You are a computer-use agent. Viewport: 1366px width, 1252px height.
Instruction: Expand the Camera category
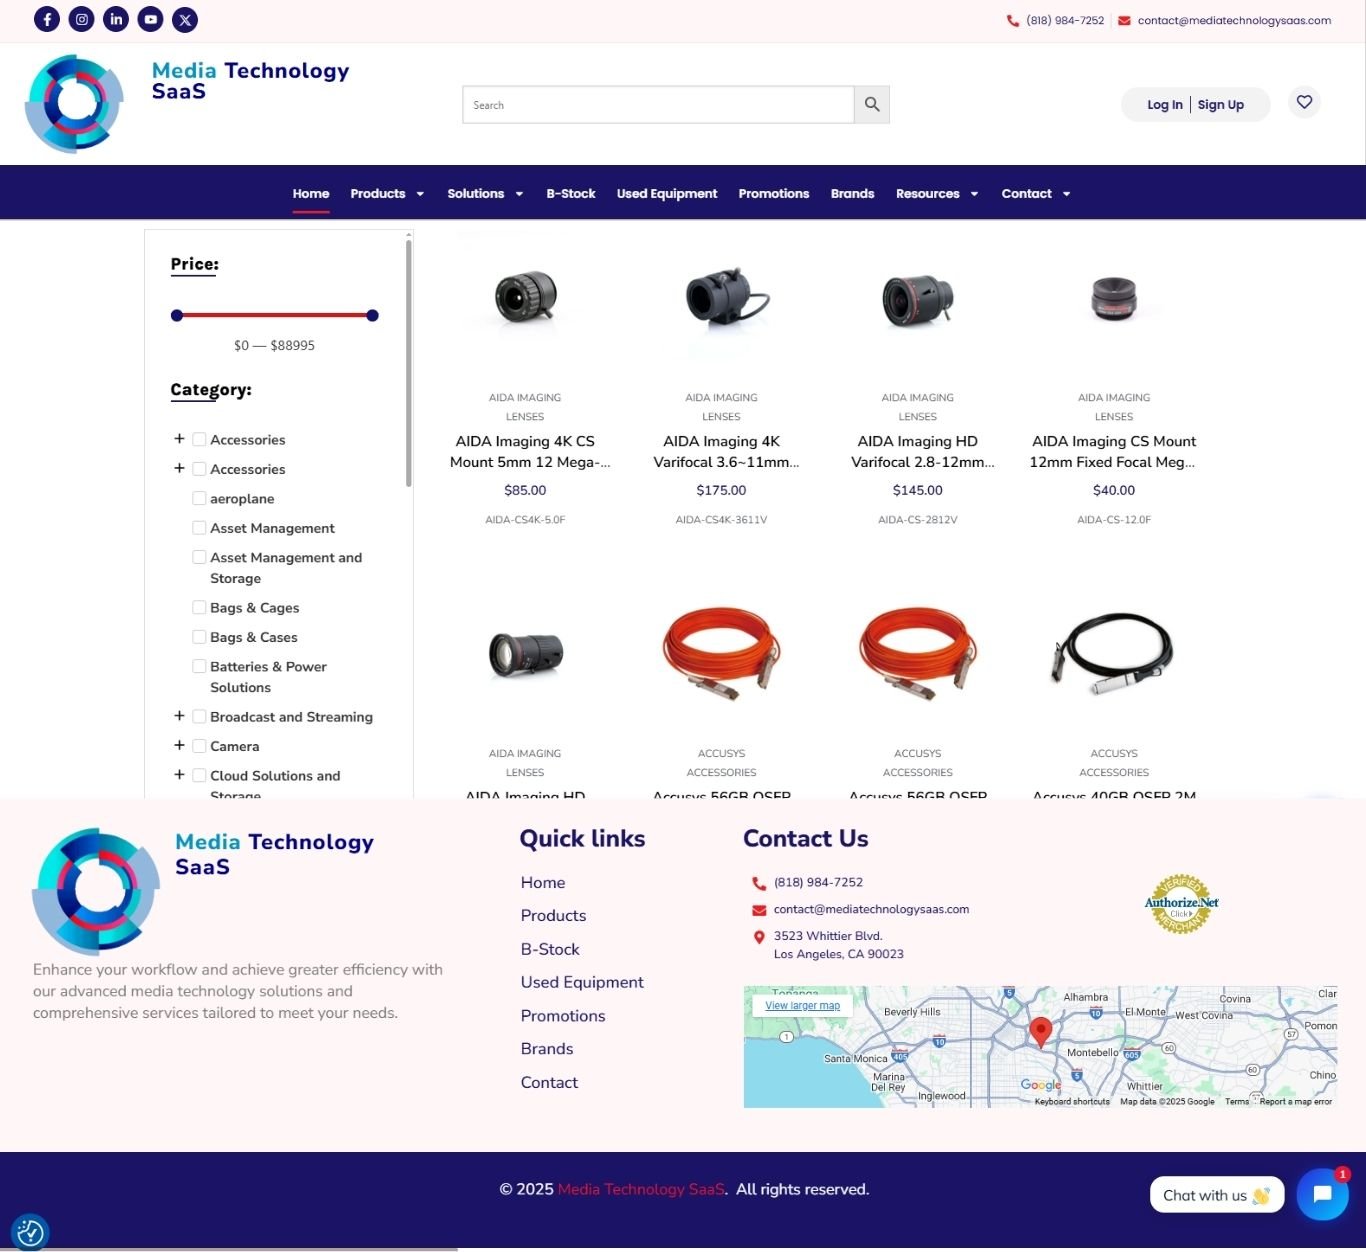tap(179, 745)
